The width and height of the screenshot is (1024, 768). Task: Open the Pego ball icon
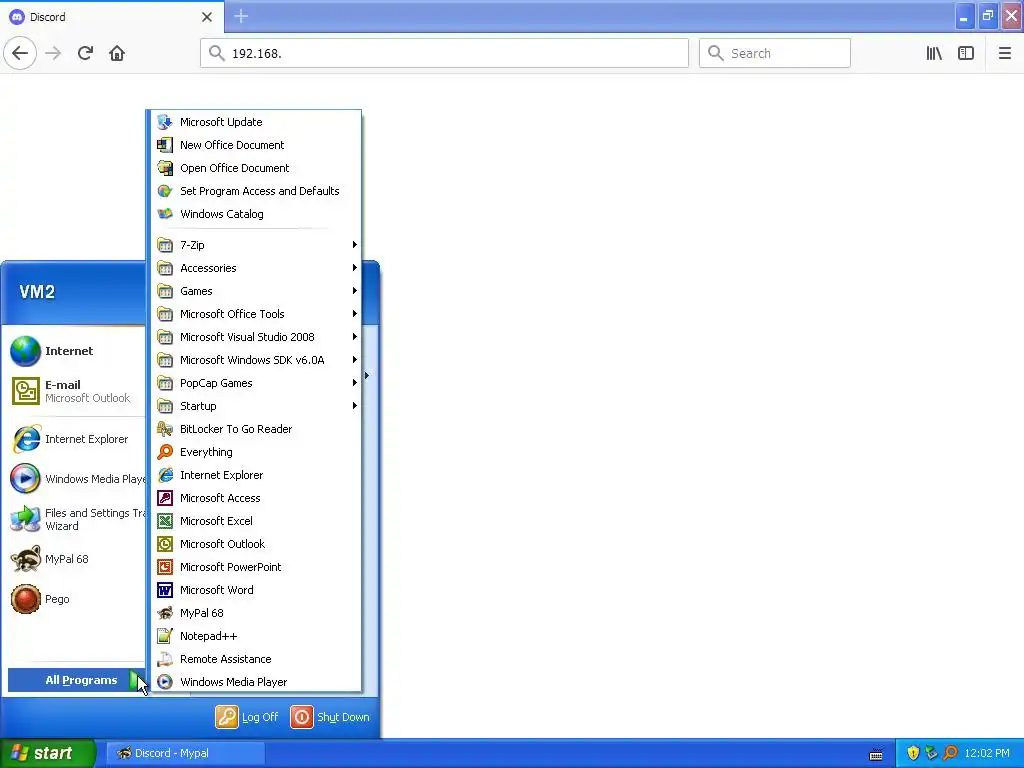coord(25,599)
